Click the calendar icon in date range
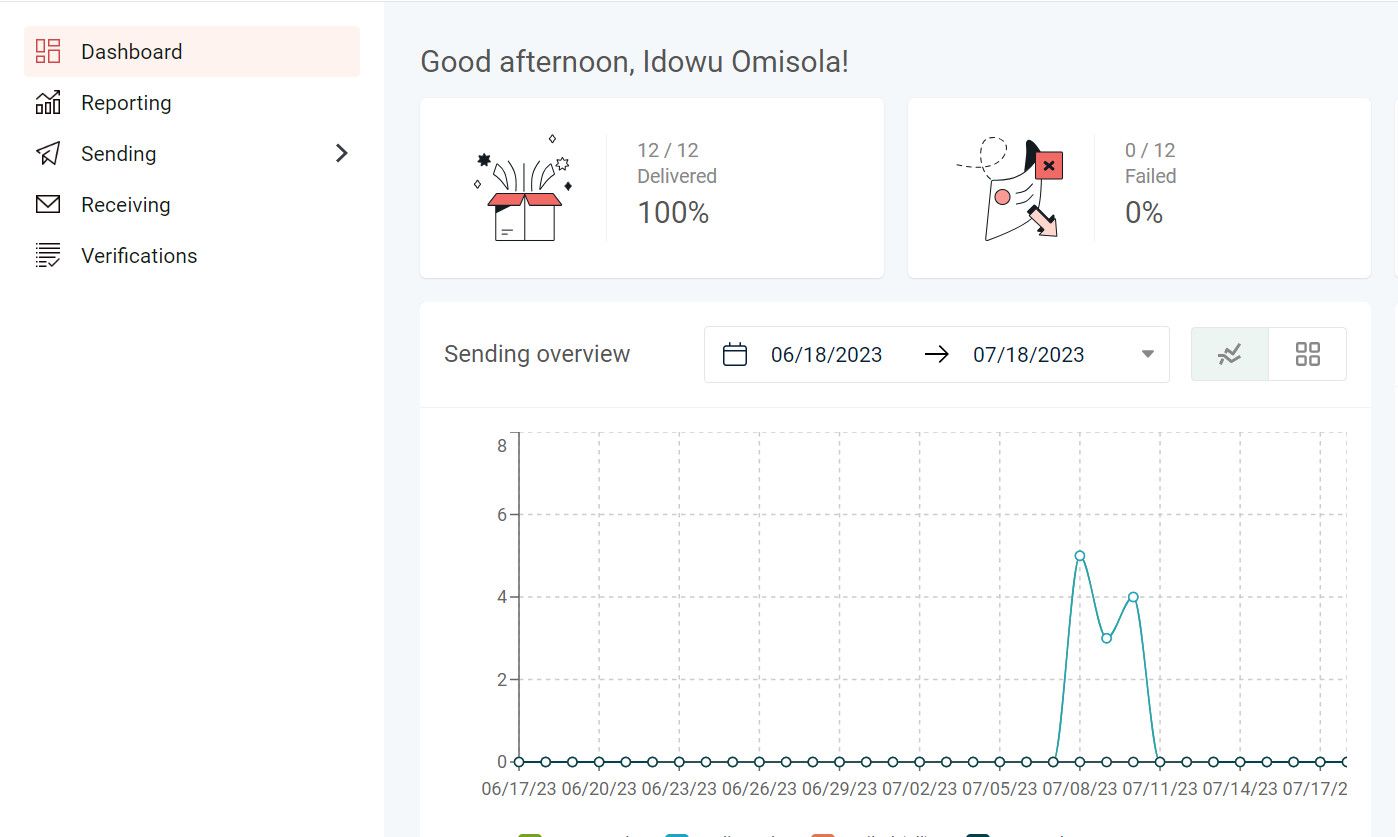The height and width of the screenshot is (837, 1398). [735, 355]
